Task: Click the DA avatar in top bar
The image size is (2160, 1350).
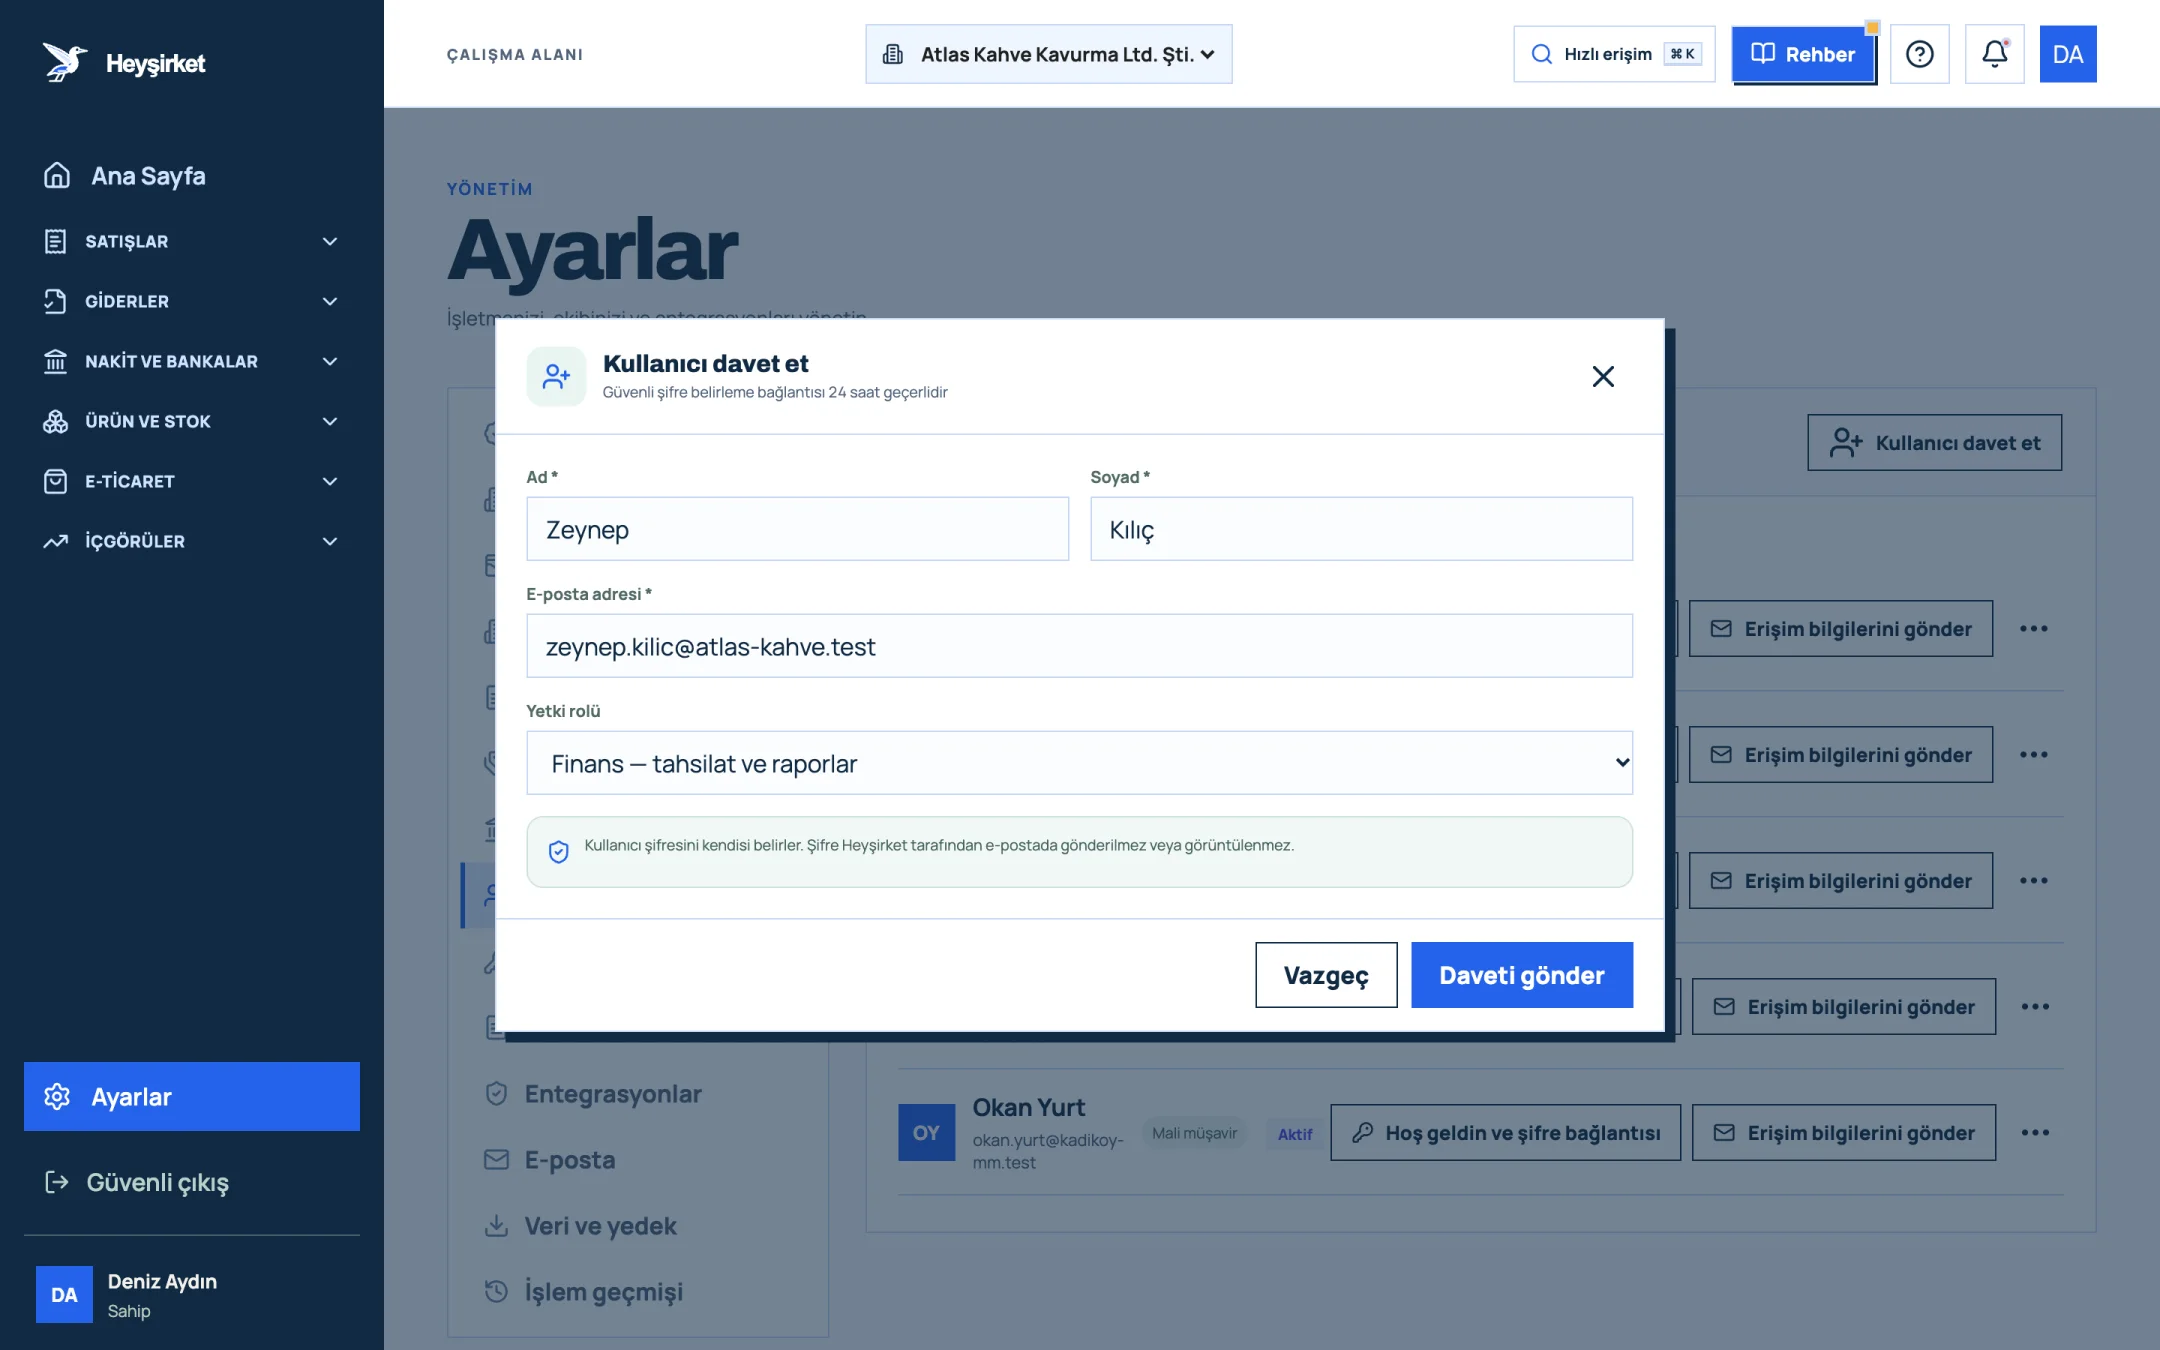Action: tap(2067, 54)
